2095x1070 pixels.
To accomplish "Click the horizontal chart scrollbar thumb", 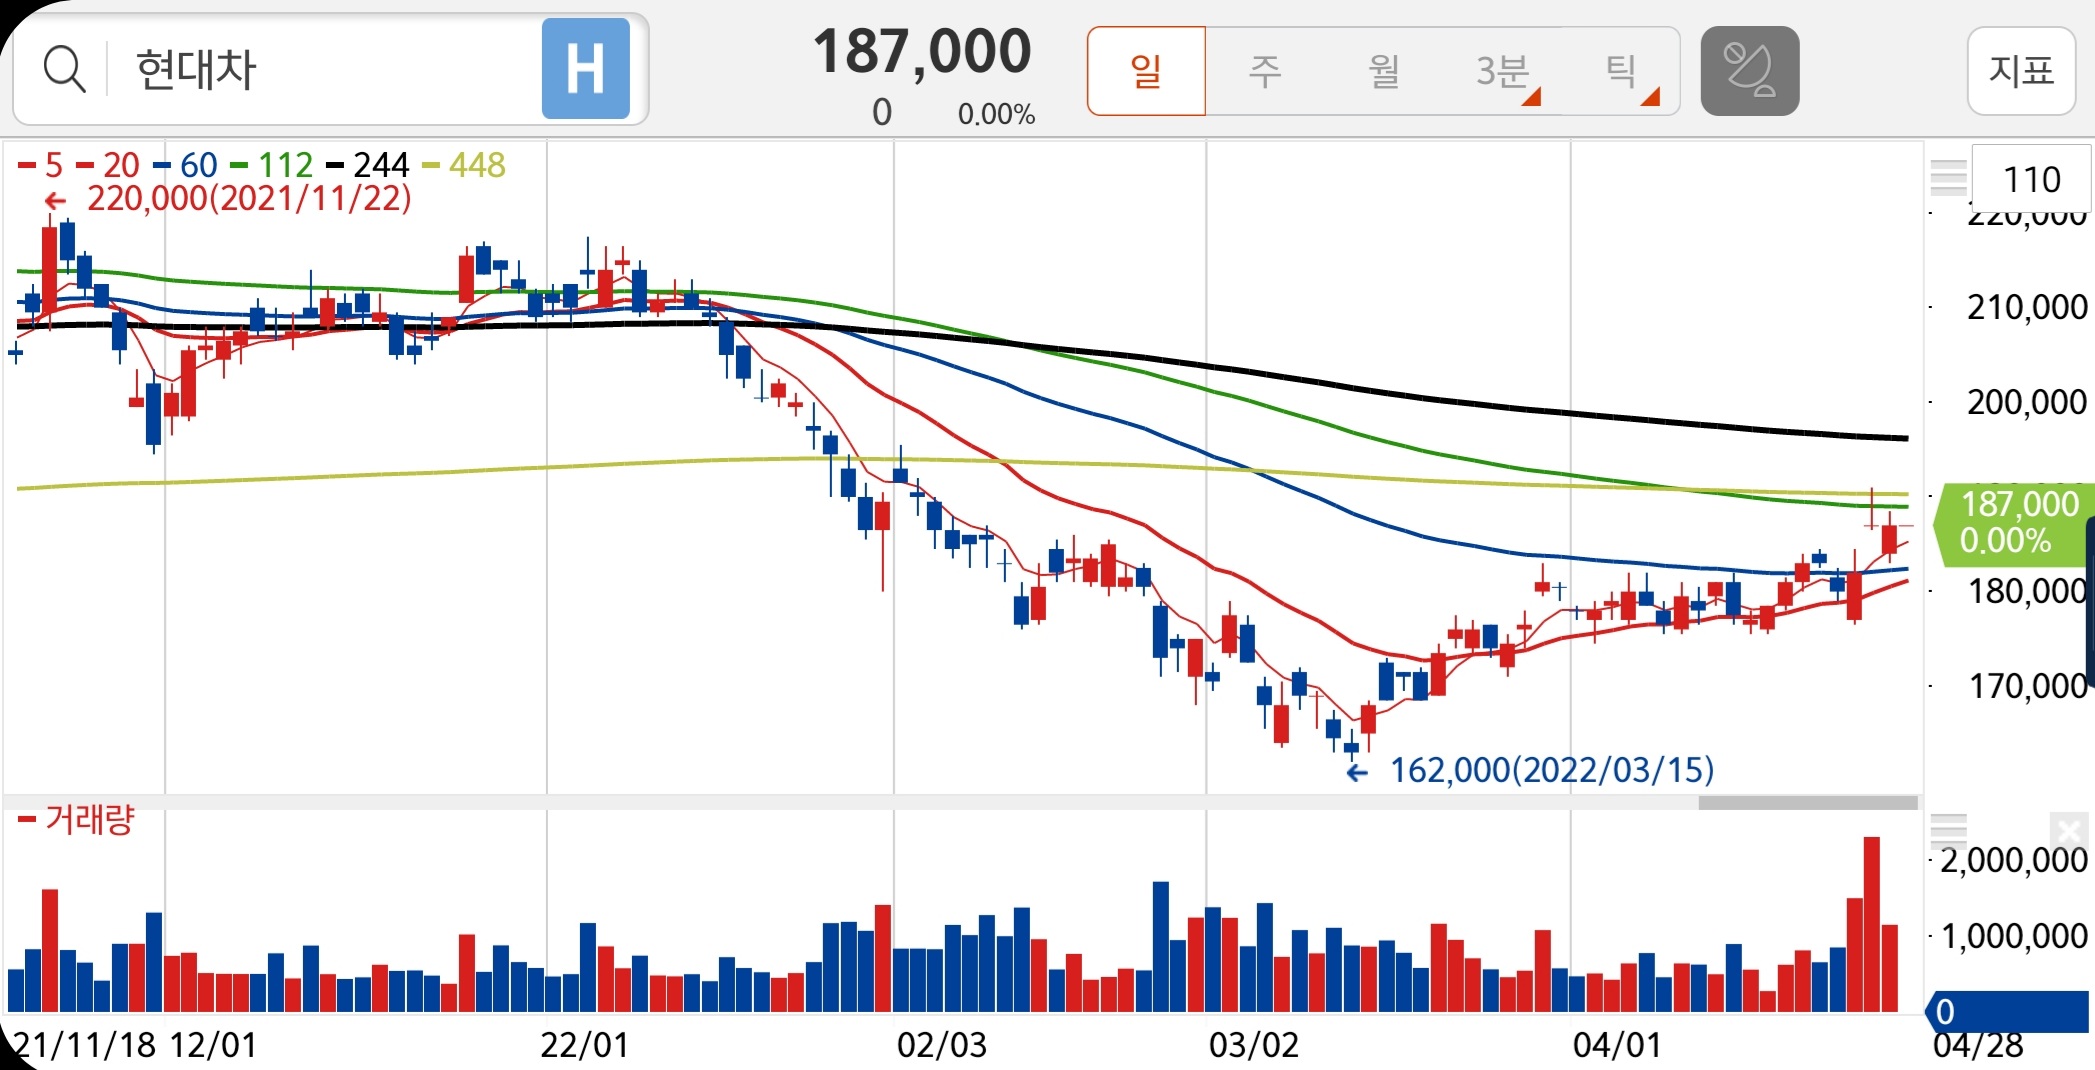I will (1808, 803).
